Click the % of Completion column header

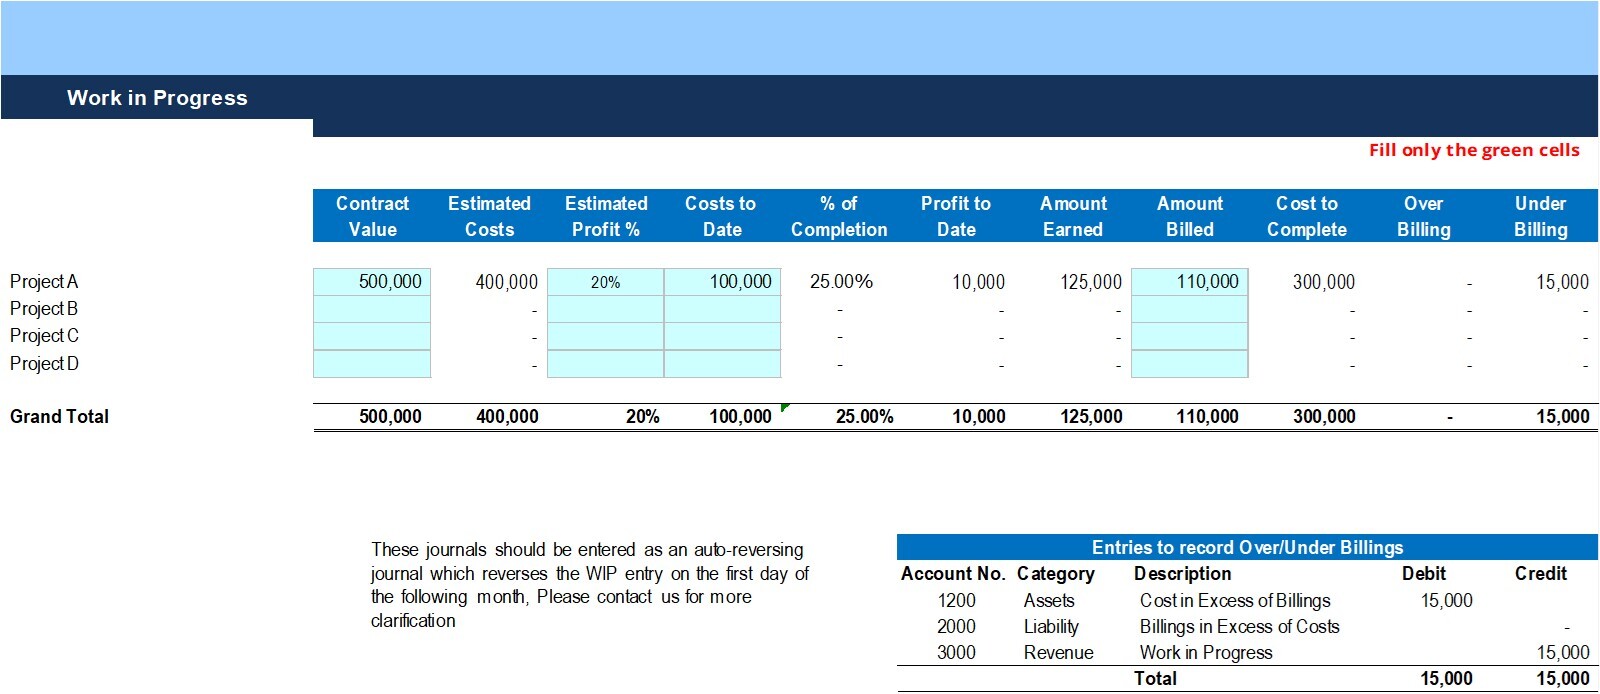tap(839, 216)
